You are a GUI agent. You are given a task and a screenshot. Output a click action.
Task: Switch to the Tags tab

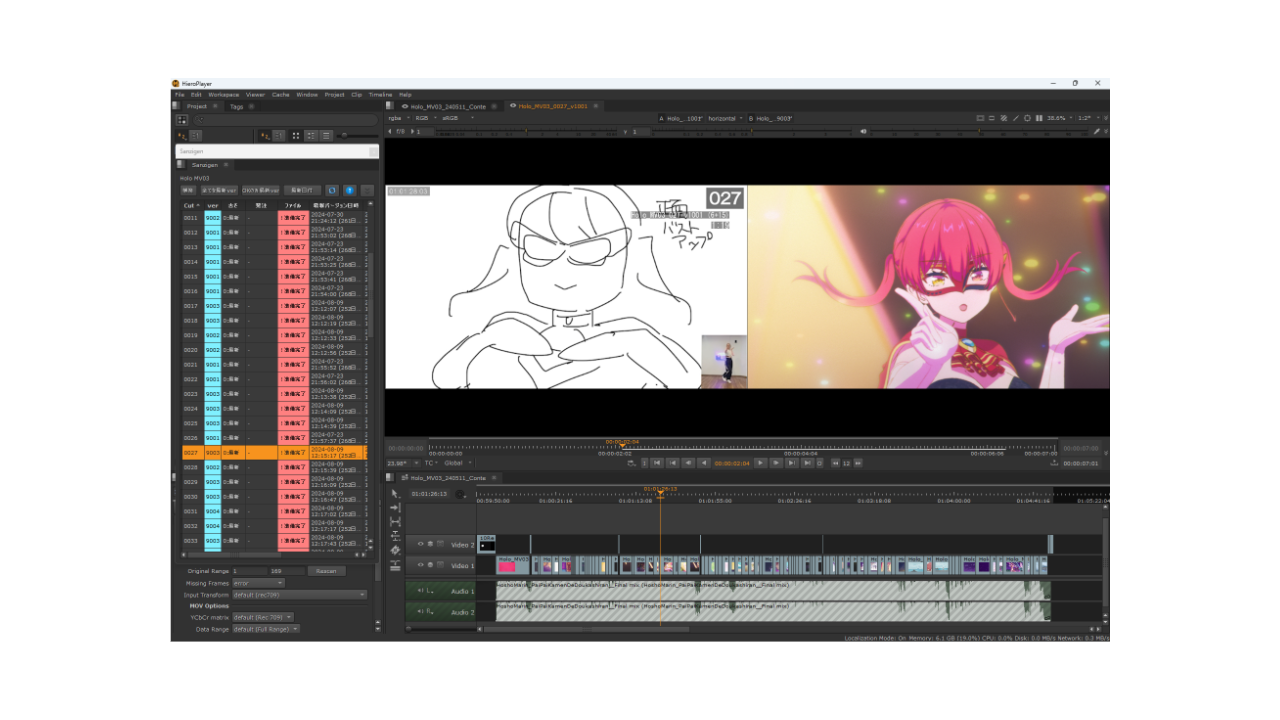237,106
